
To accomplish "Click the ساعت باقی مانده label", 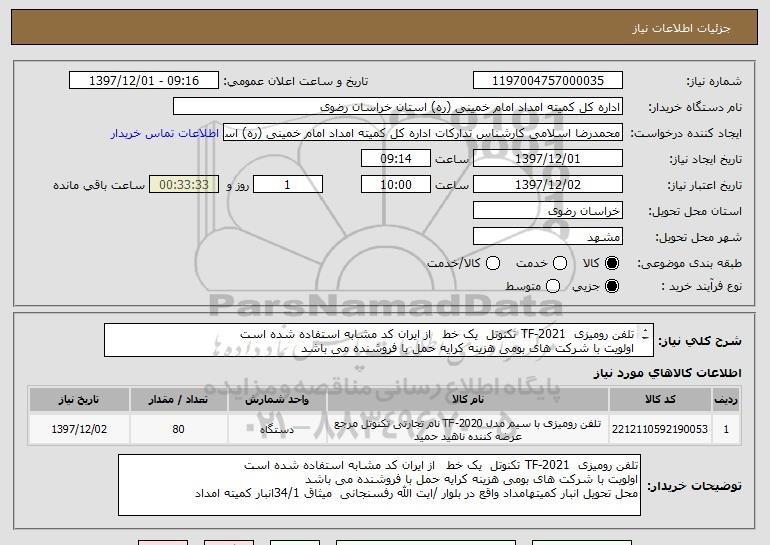I will (x=99, y=185).
